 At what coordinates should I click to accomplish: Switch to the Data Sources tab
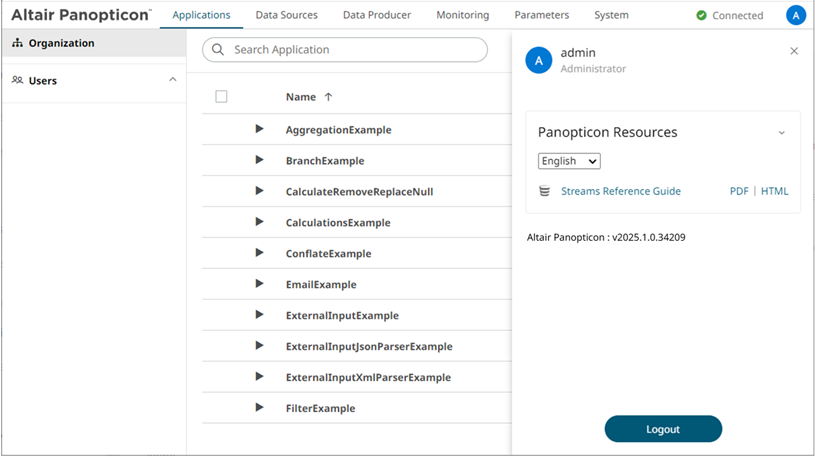pyautogui.click(x=286, y=15)
